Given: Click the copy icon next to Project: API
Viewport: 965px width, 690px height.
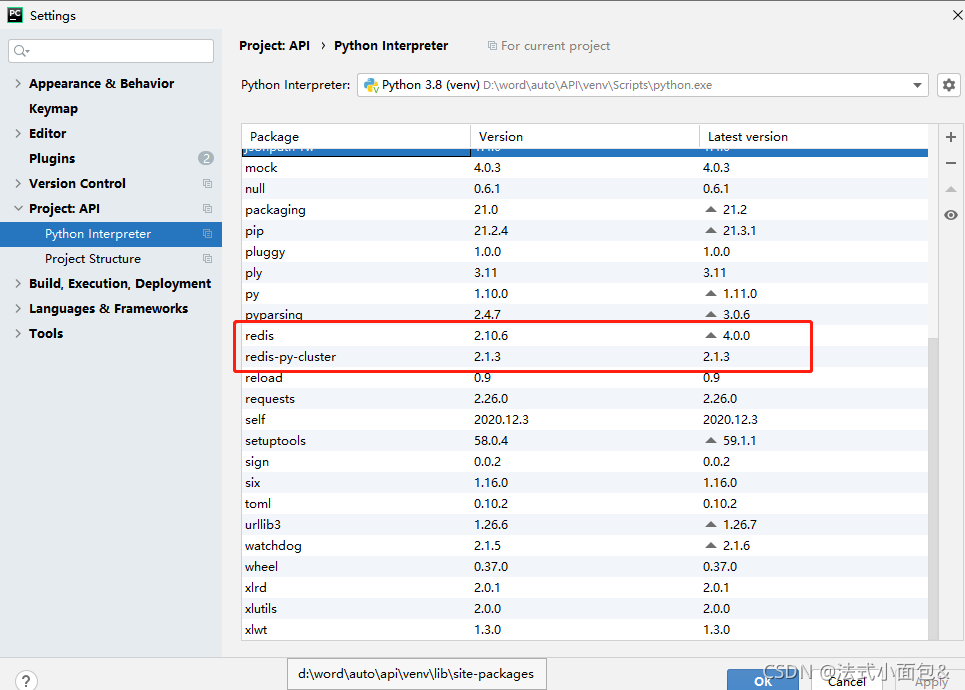Looking at the screenshot, I should (x=207, y=209).
